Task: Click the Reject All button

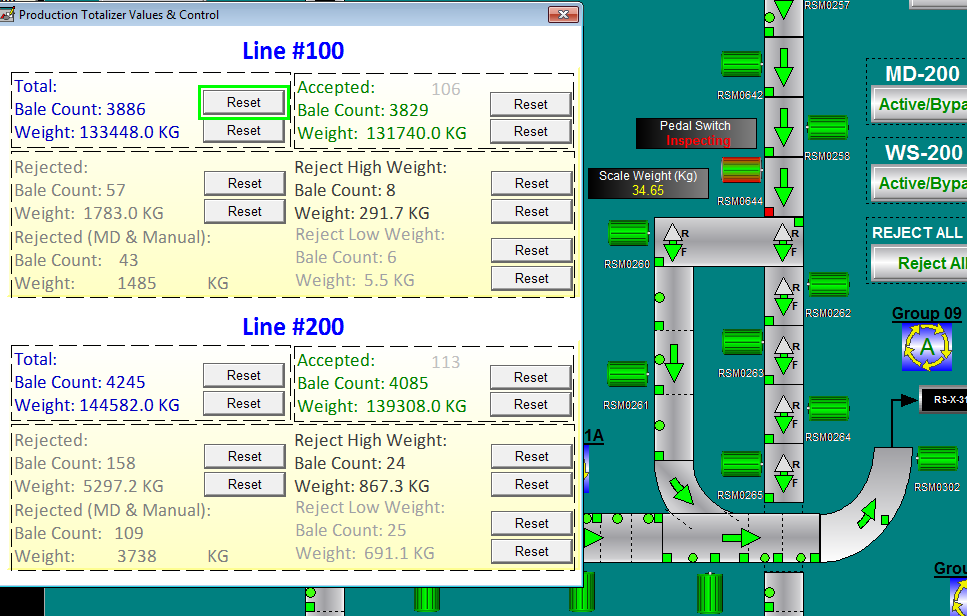Action: [x=920, y=263]
